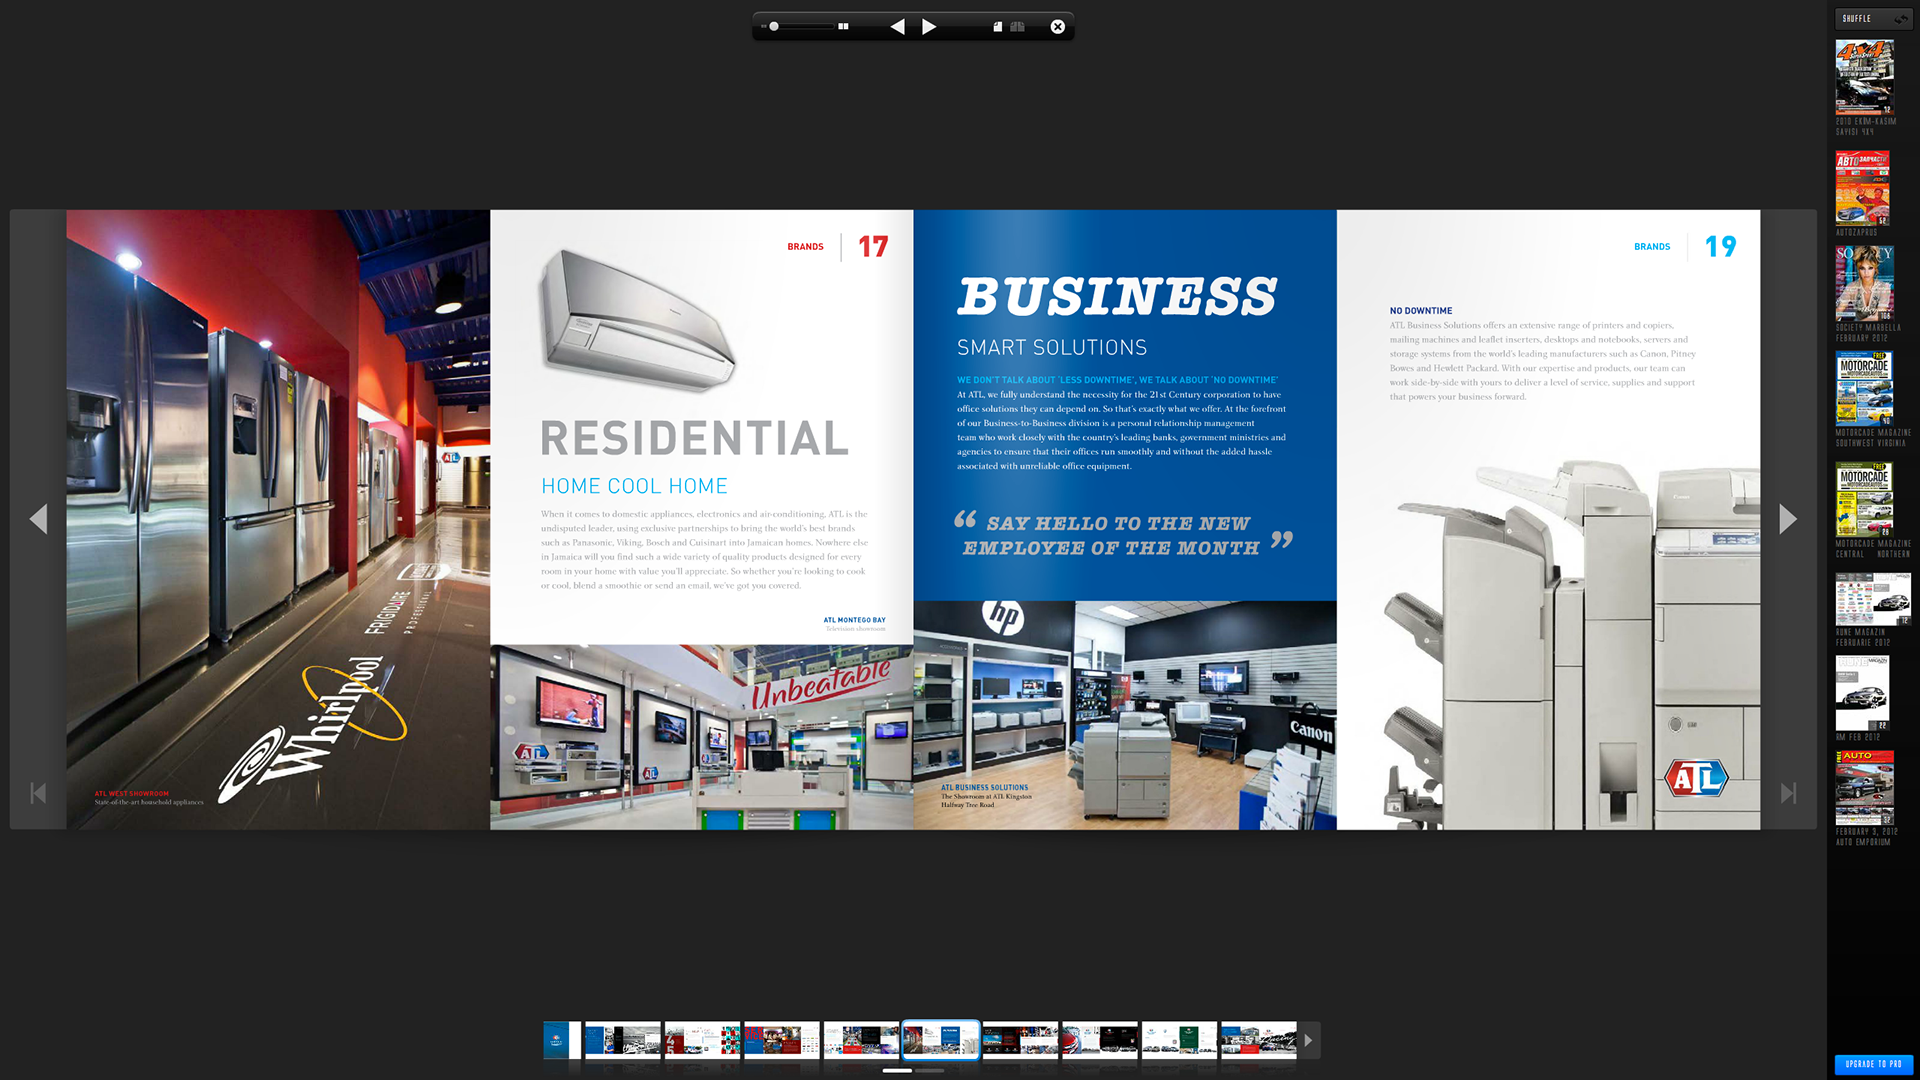Click the RESIDENTIAL heading on page 17
The image size is (1920, 1080).
(695, 439)
